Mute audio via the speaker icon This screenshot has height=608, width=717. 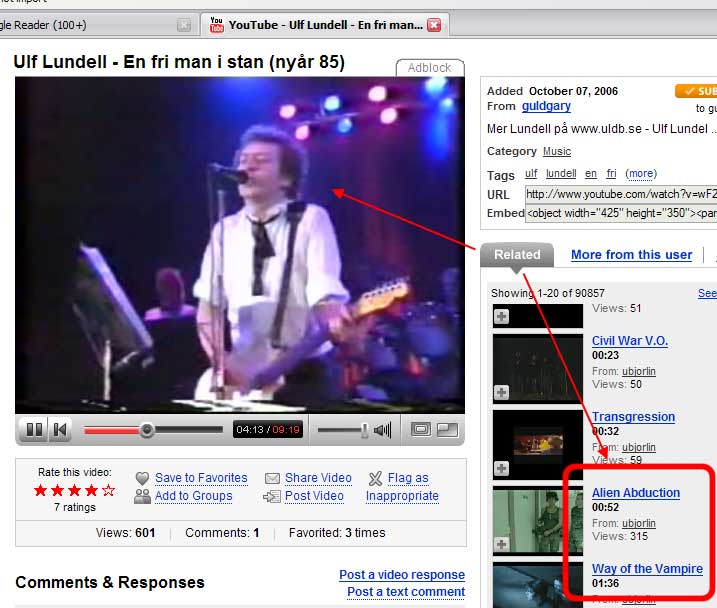tap(382, 430)
